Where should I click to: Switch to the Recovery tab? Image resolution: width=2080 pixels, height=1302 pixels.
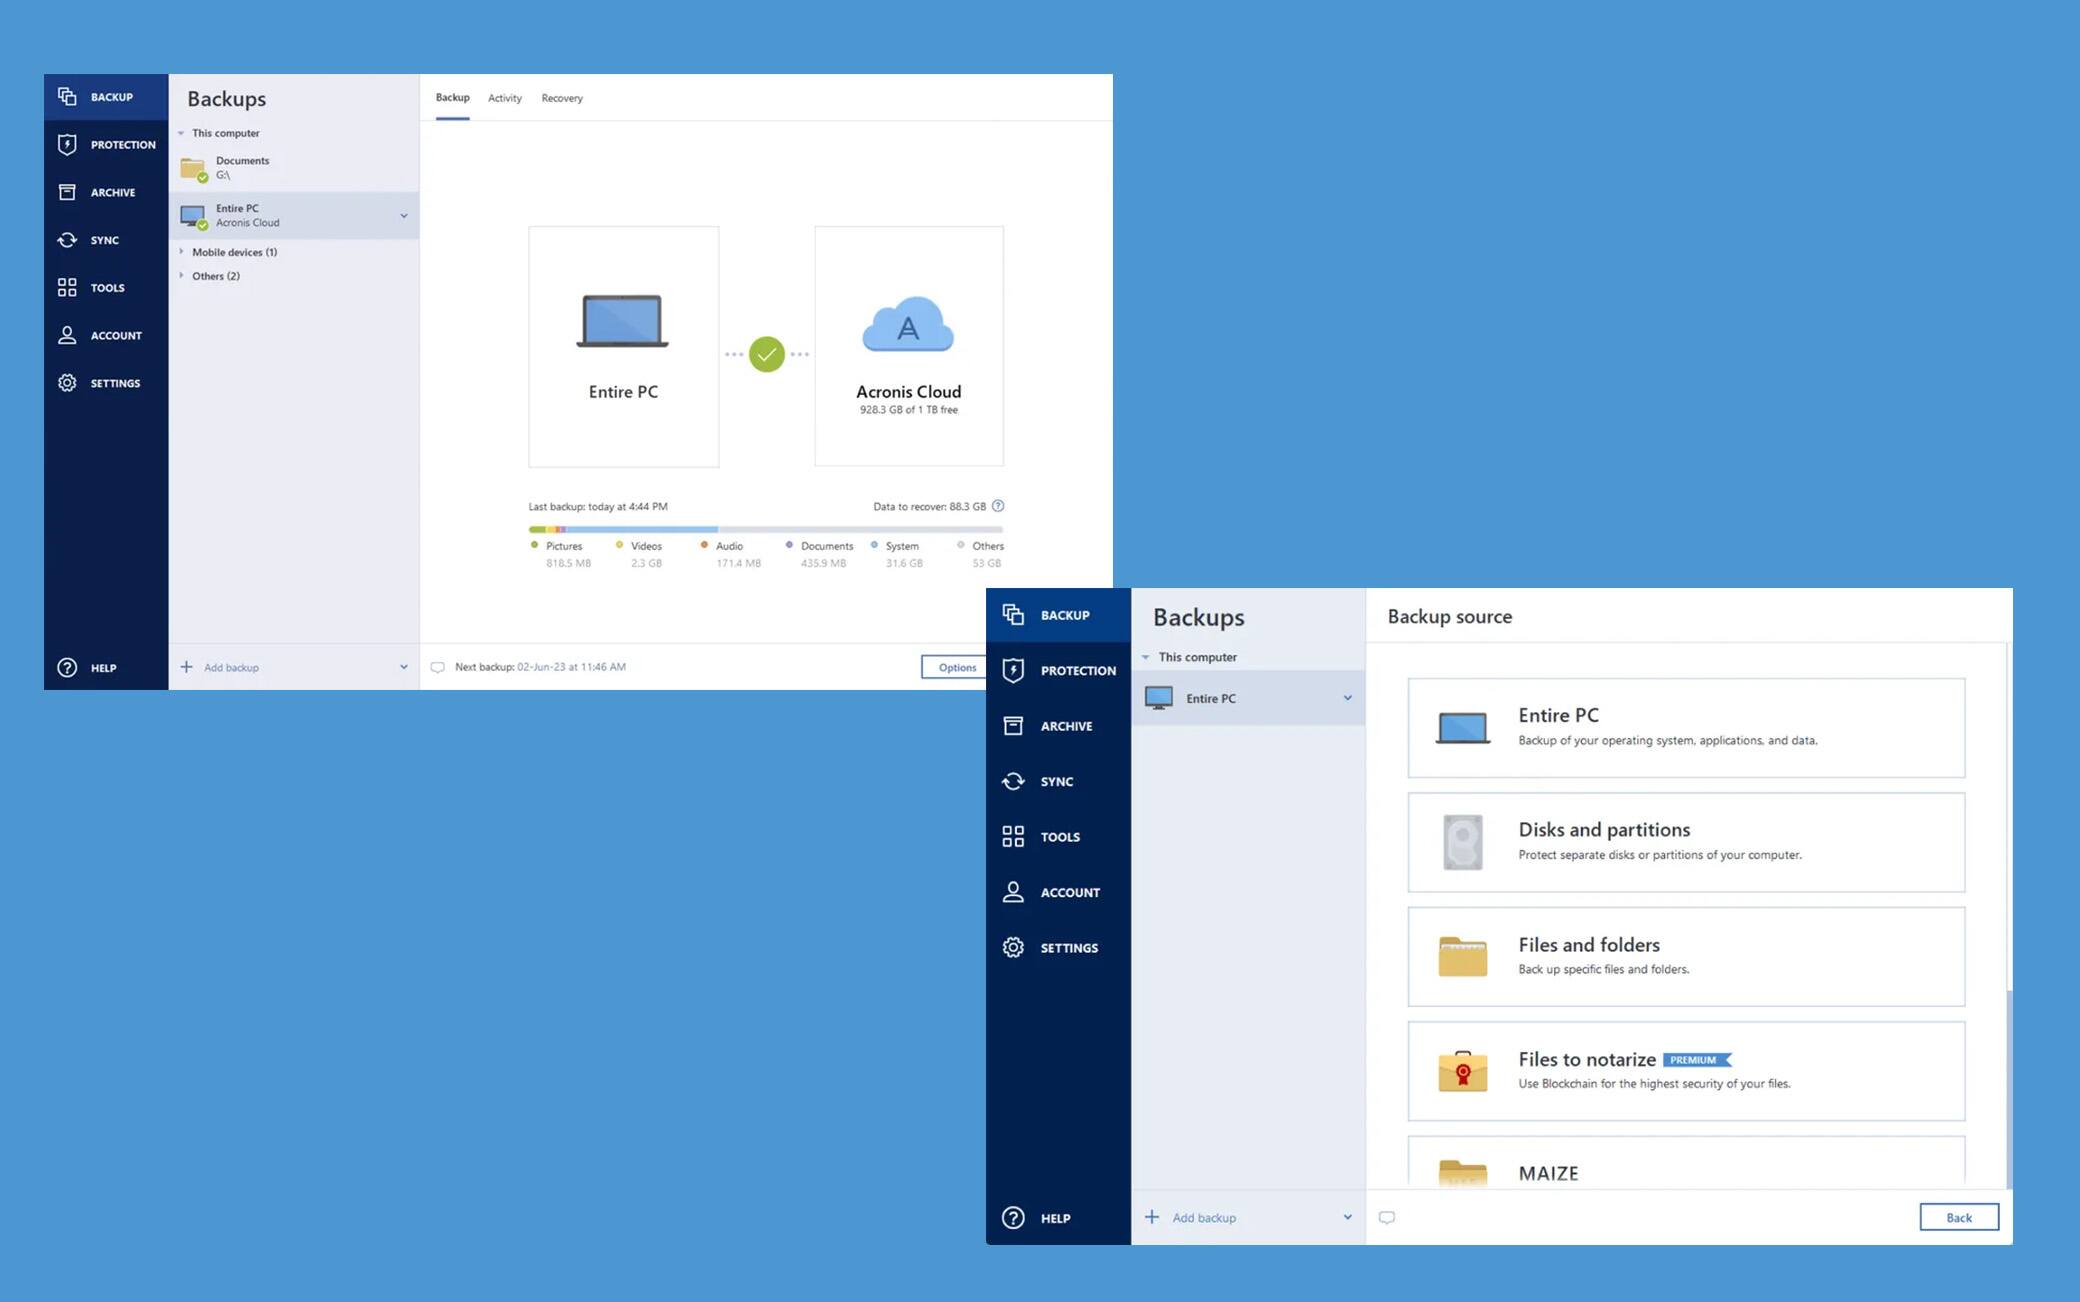561,98
